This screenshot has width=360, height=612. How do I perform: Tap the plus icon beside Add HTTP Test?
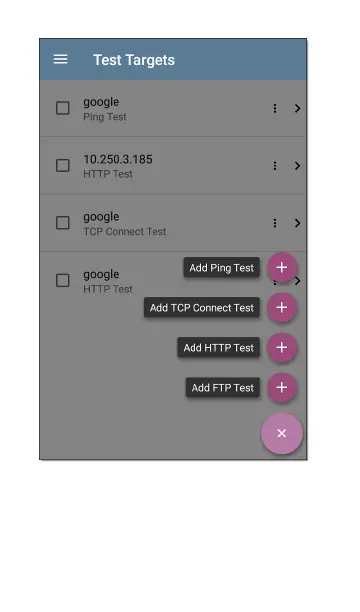coord(282,348)
